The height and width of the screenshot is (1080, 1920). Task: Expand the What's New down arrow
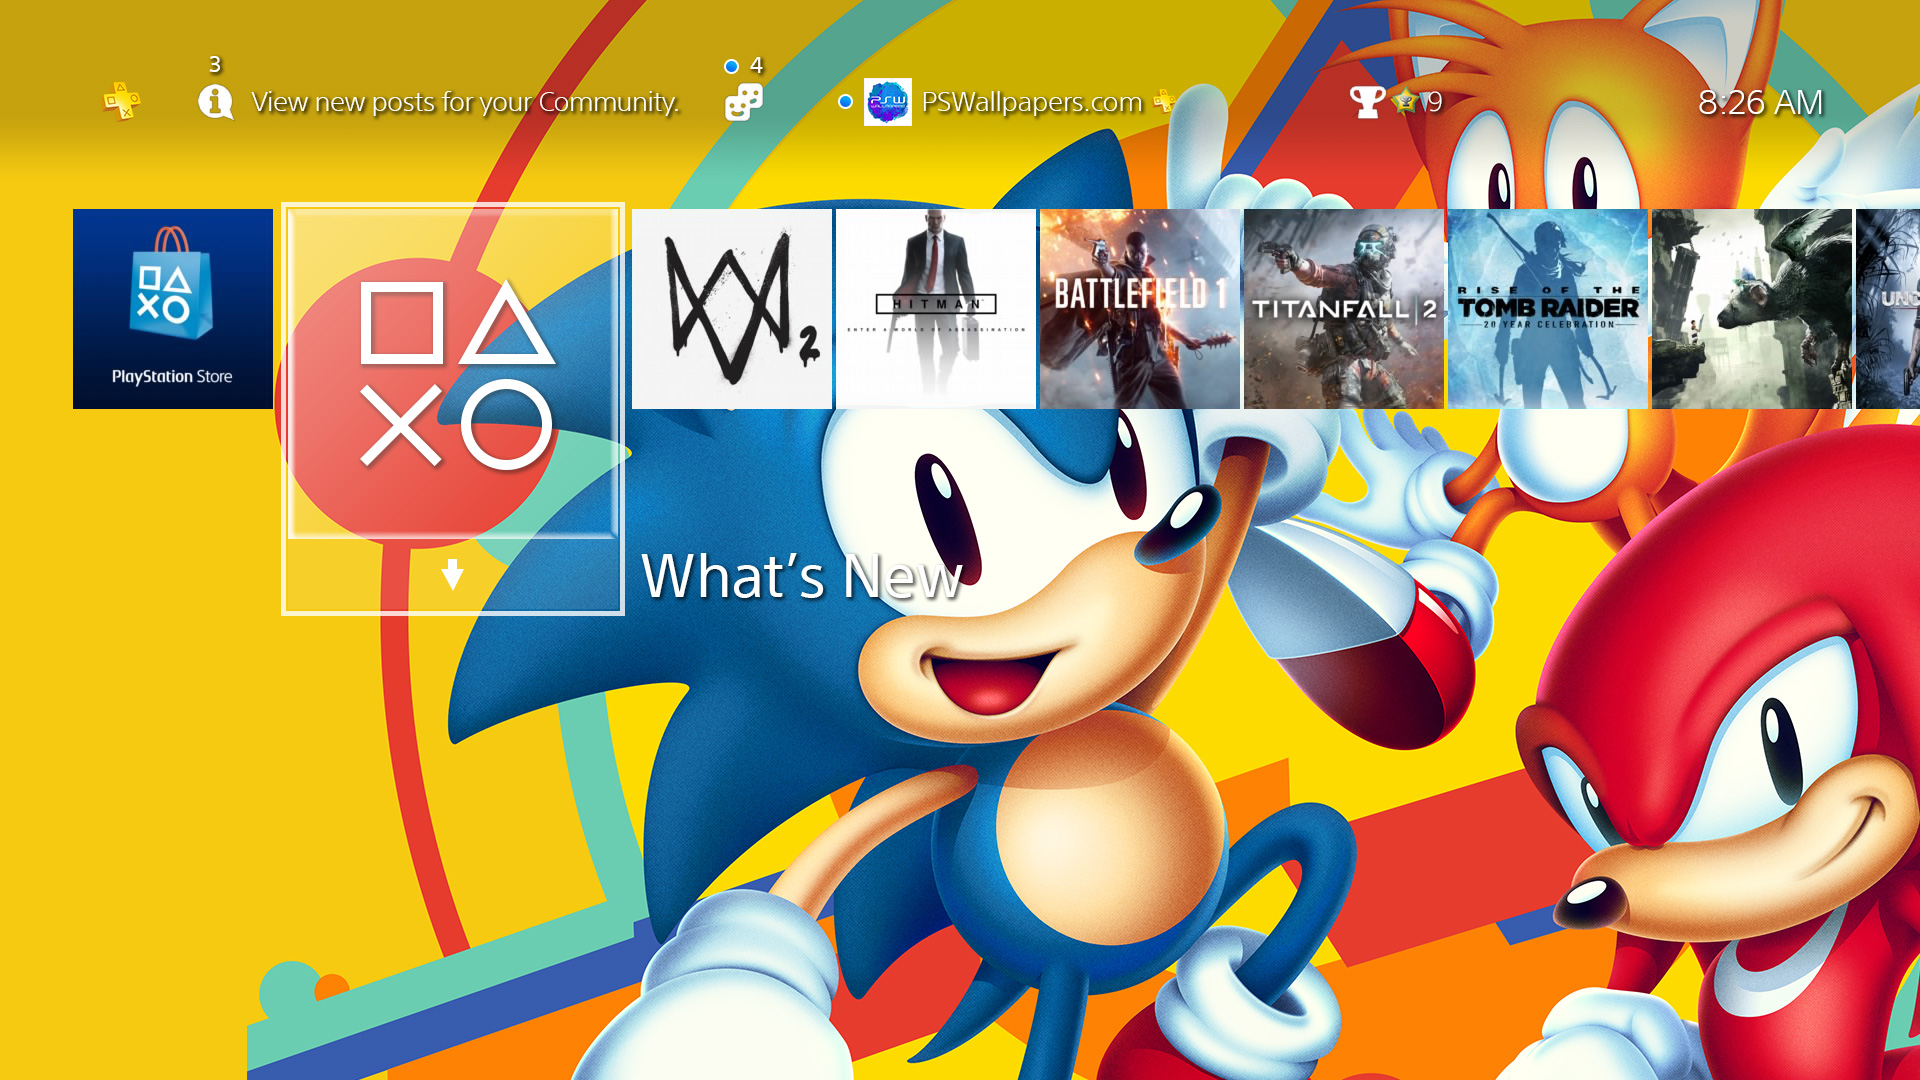[452, 575]
